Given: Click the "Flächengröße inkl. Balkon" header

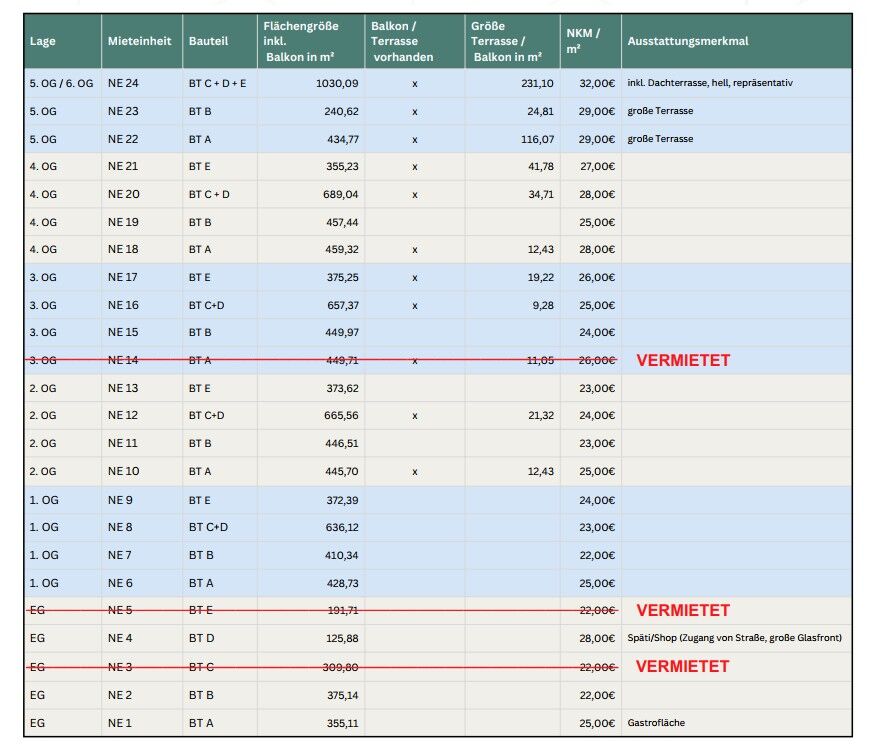Looking at the screenshot, I should pyautogui.click(x=299, y=41).
